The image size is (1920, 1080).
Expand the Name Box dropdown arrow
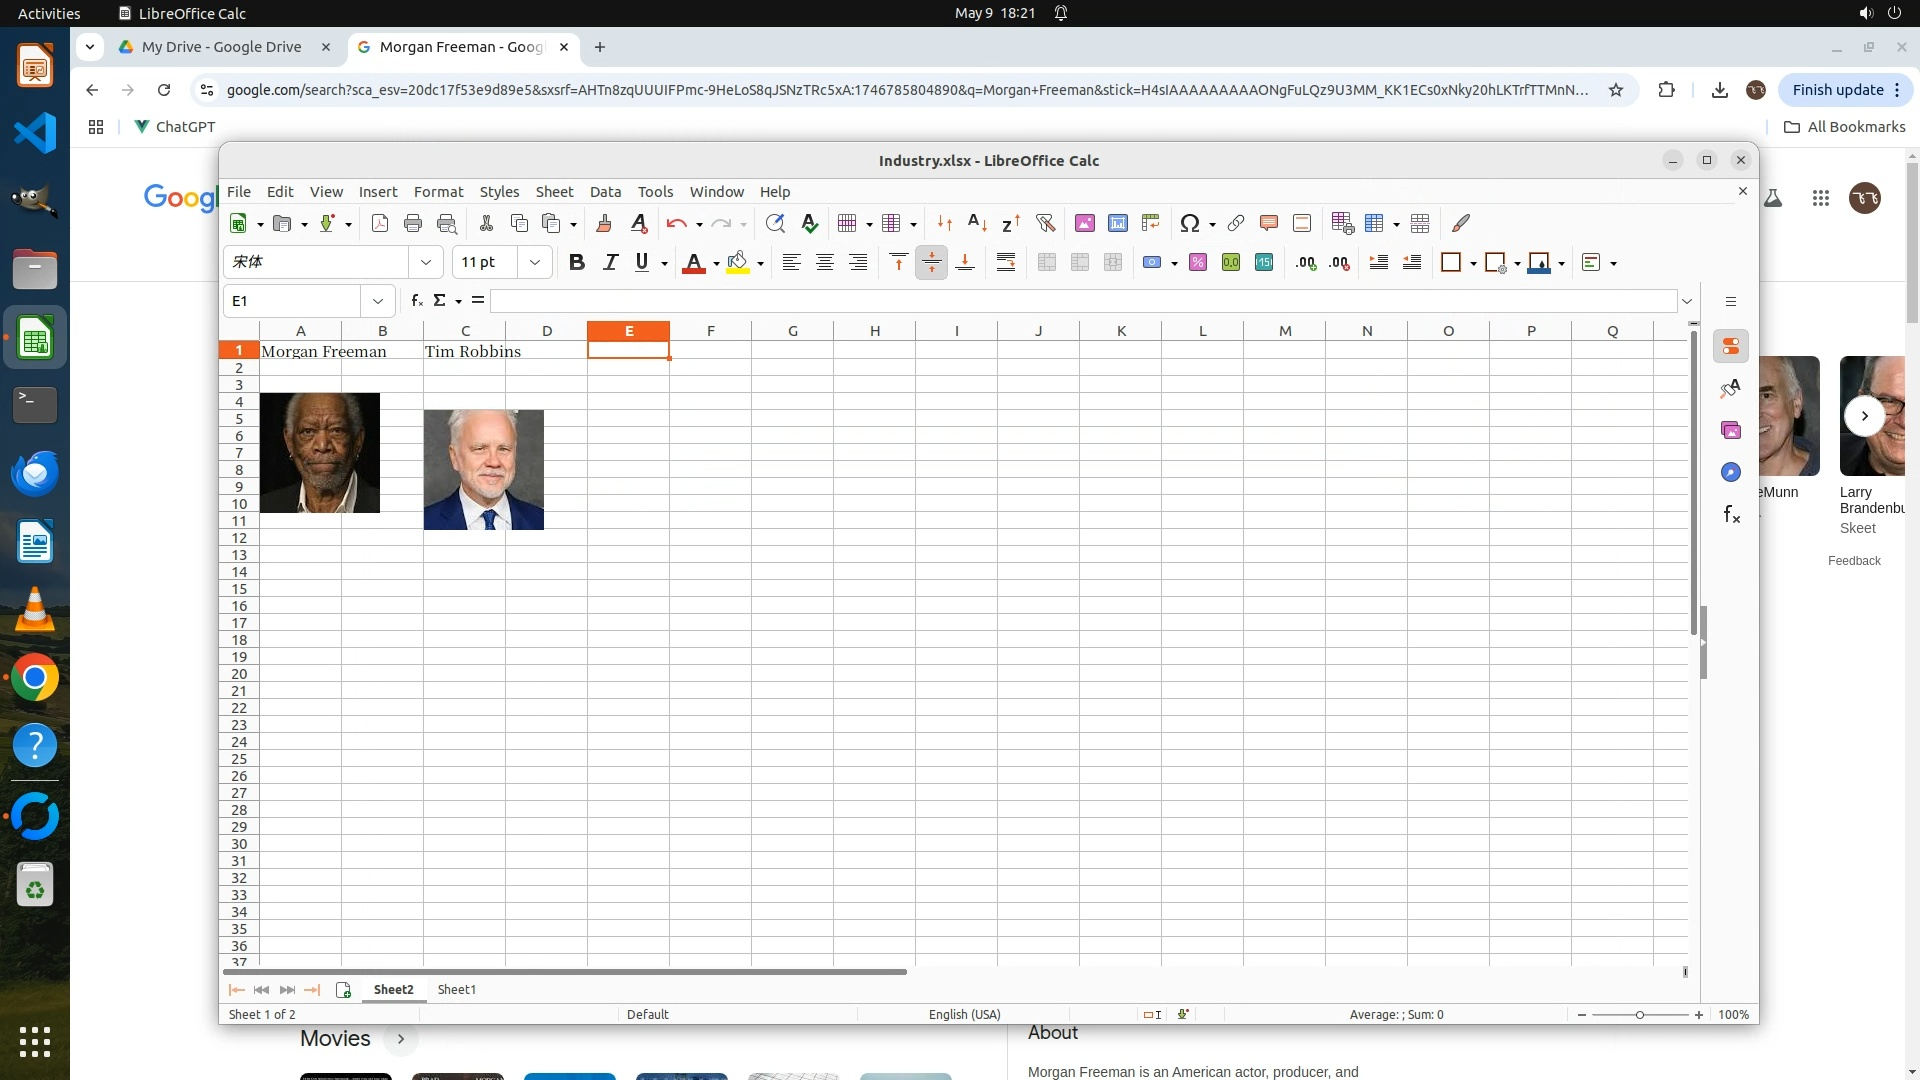[378, 301]
